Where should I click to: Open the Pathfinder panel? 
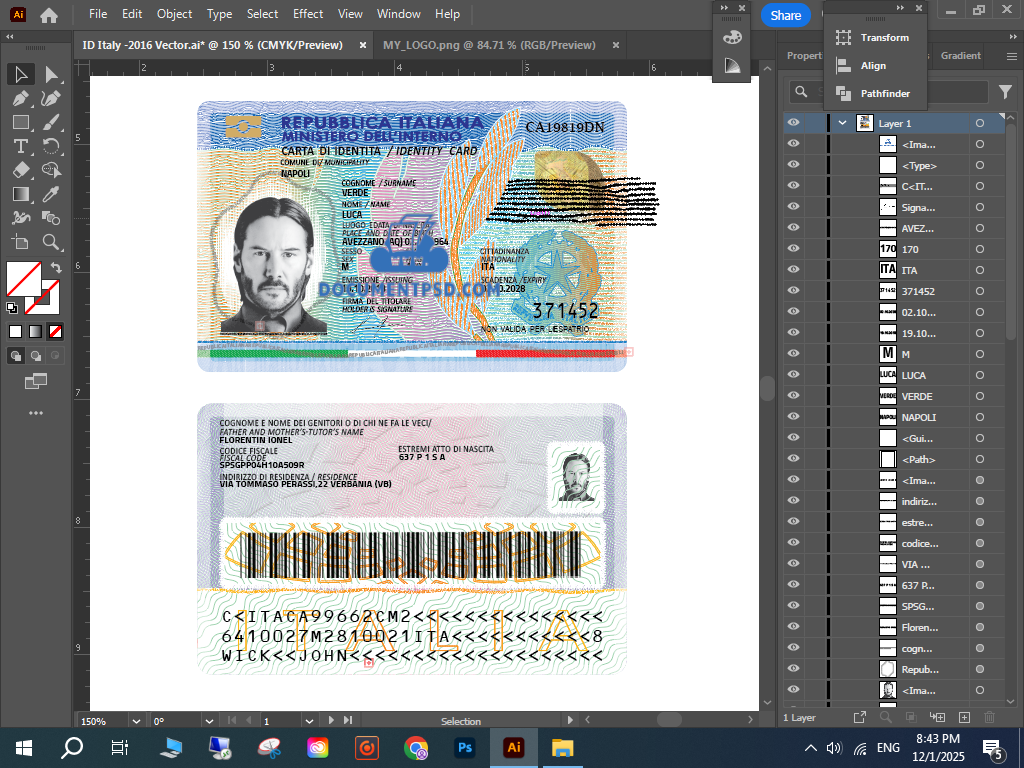[x=884, y=93]
